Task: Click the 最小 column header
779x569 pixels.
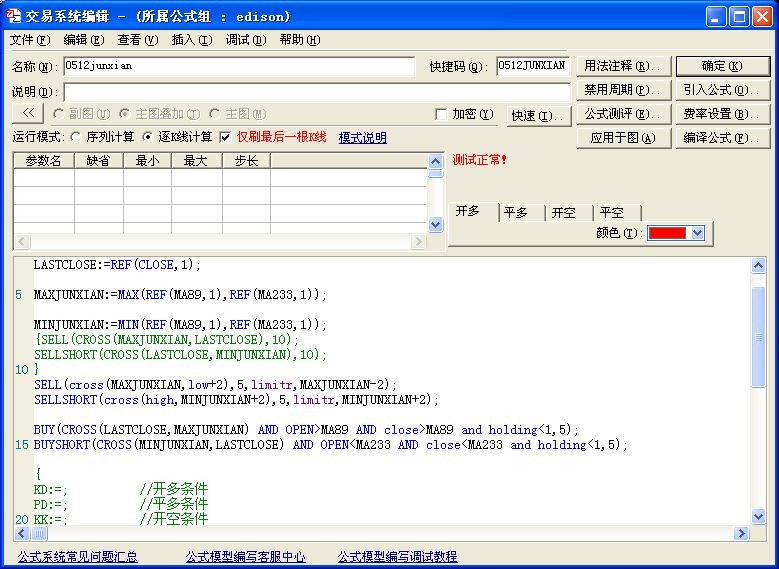Action: pos(147,161)
